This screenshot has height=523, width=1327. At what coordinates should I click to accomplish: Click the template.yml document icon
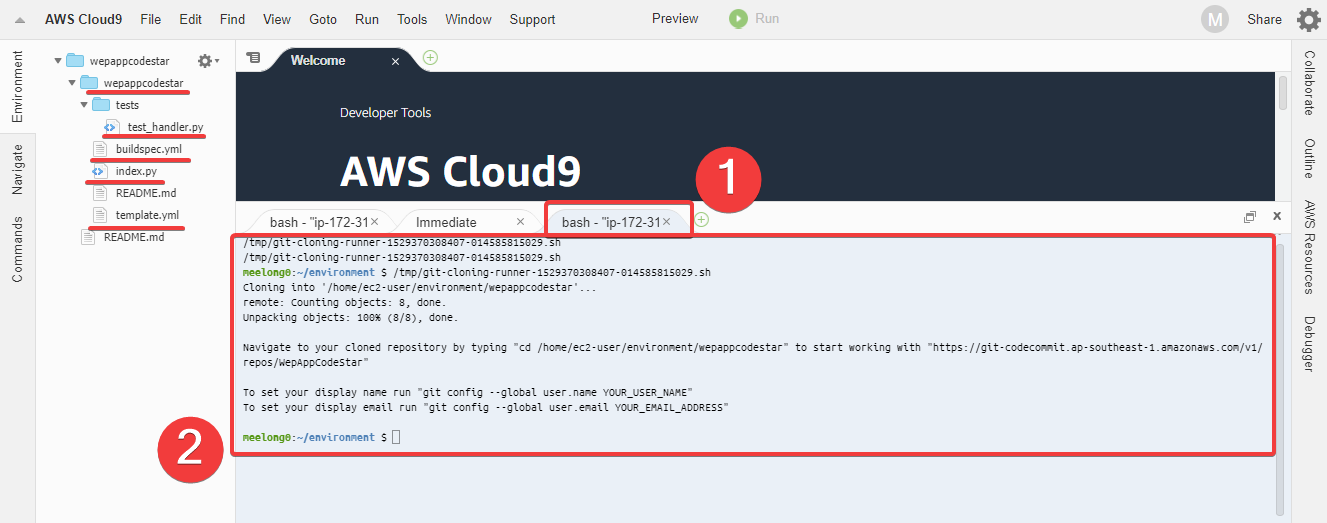coord(99,215)
